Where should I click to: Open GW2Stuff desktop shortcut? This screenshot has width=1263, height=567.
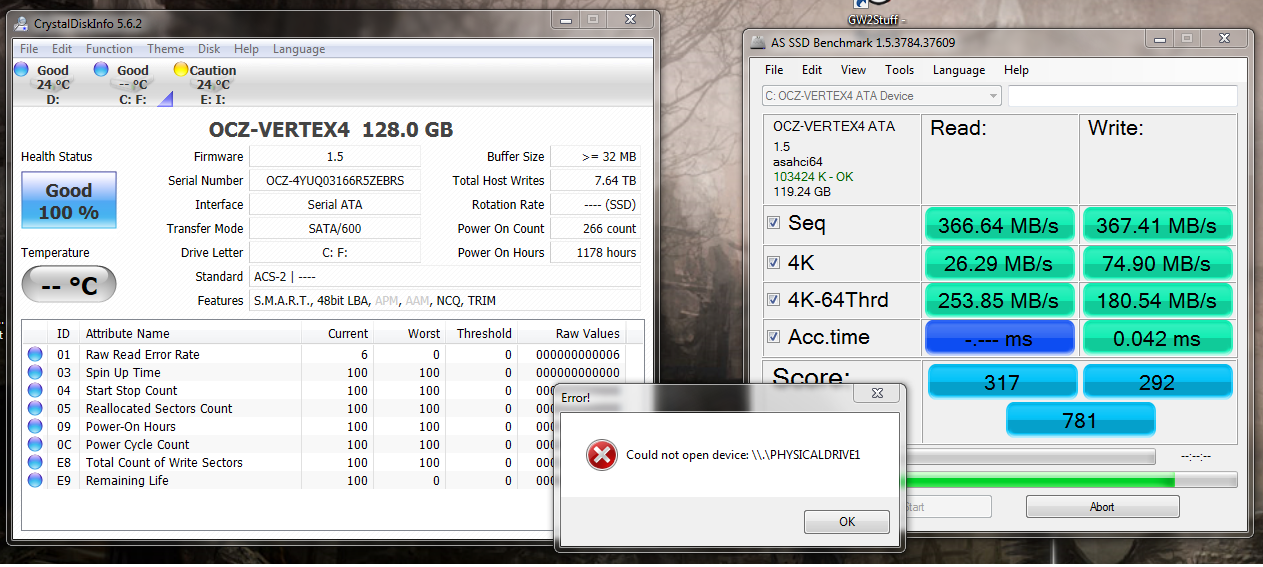click(x=875, y=14)
